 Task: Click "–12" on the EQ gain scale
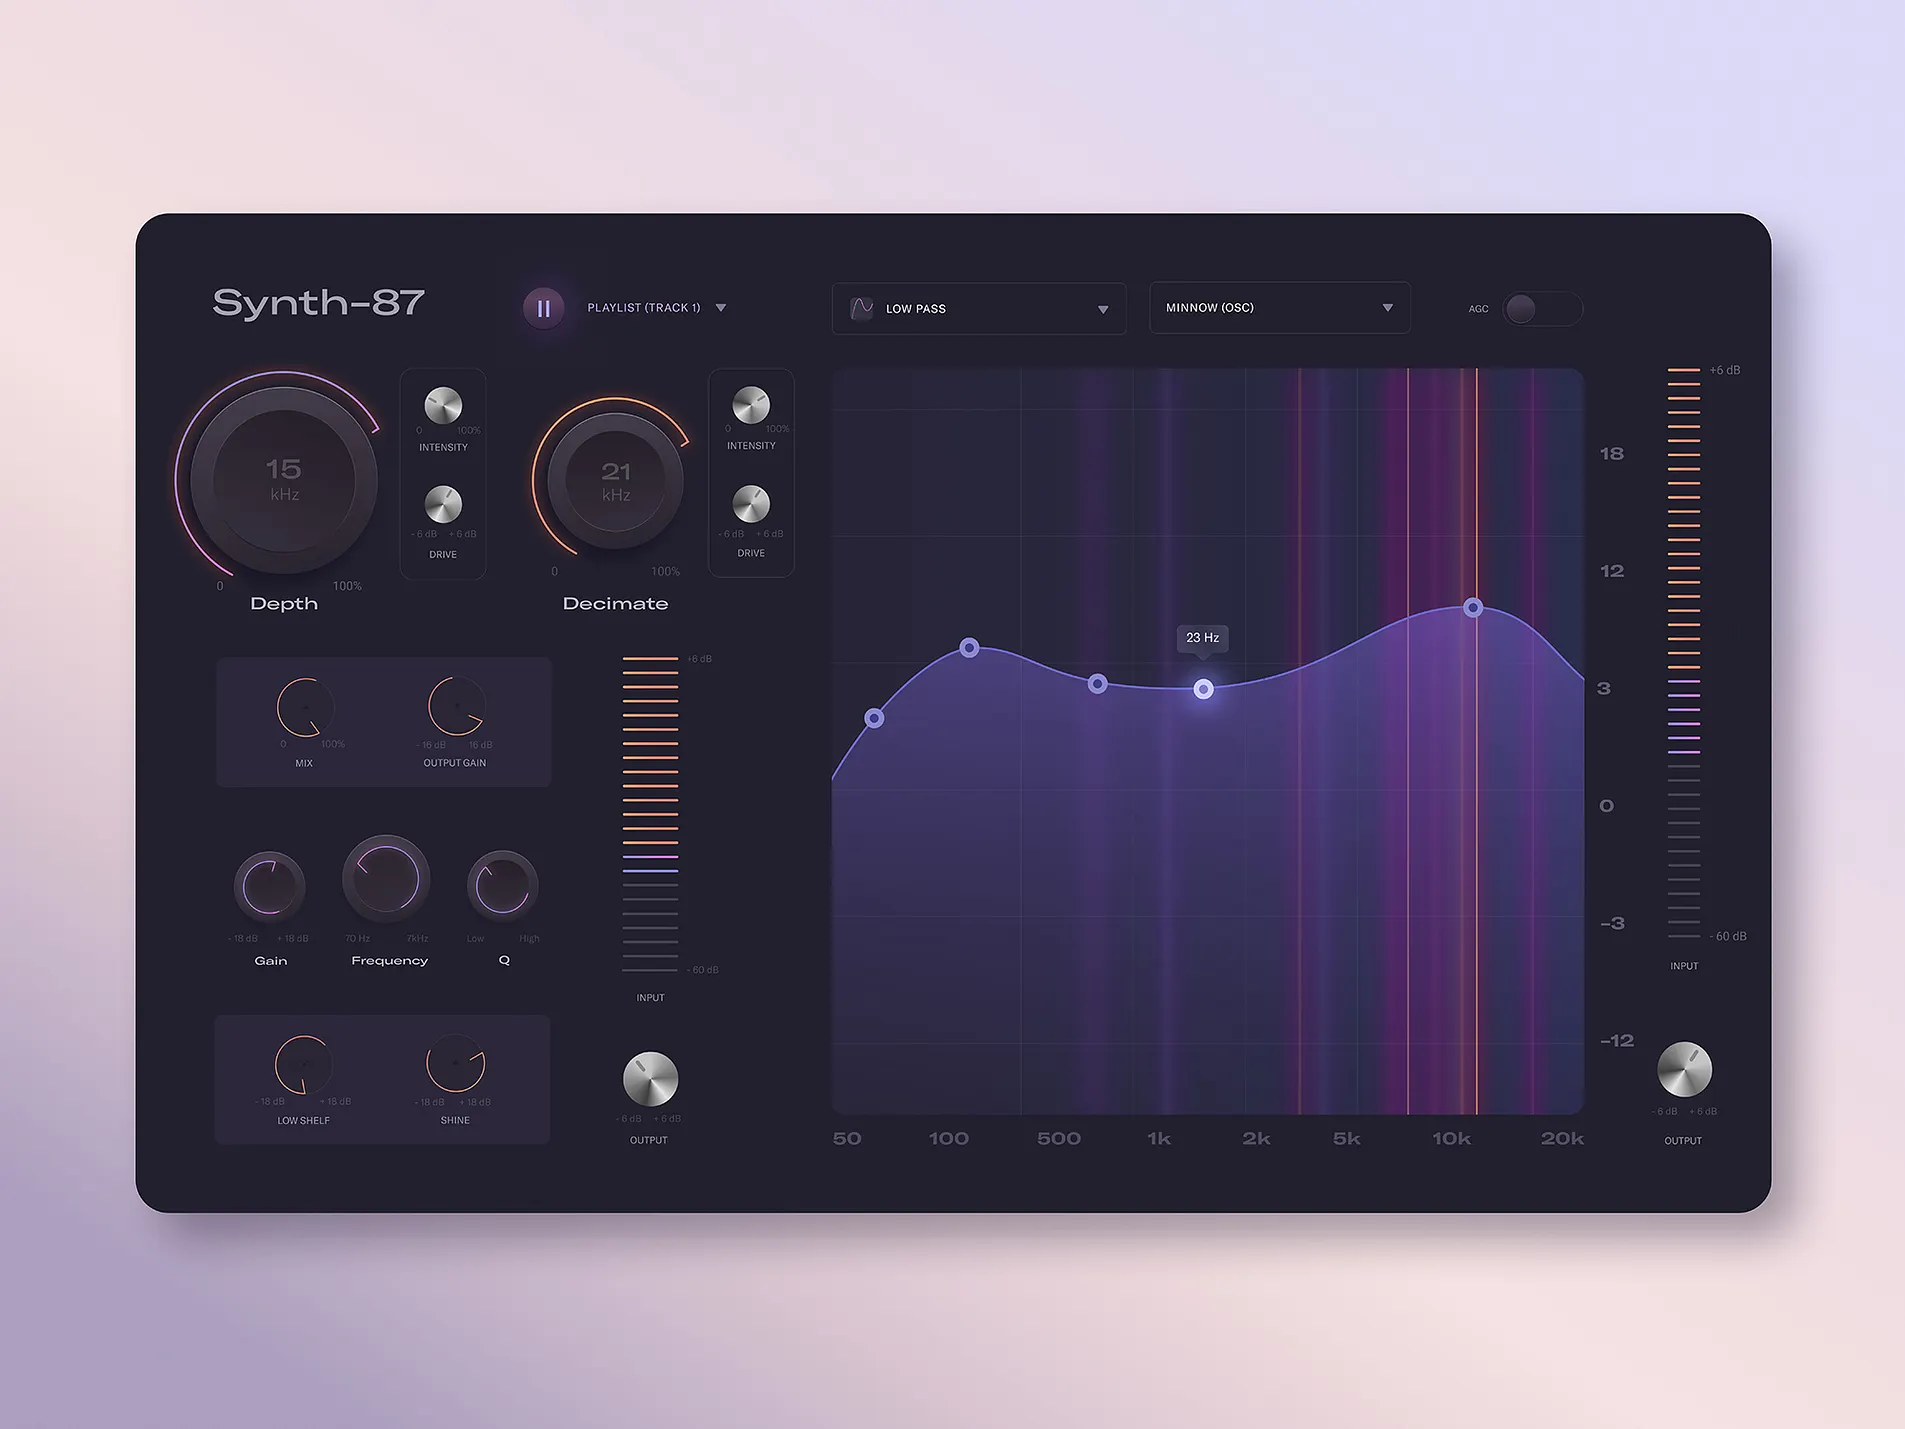[x=1617, y=1041]
